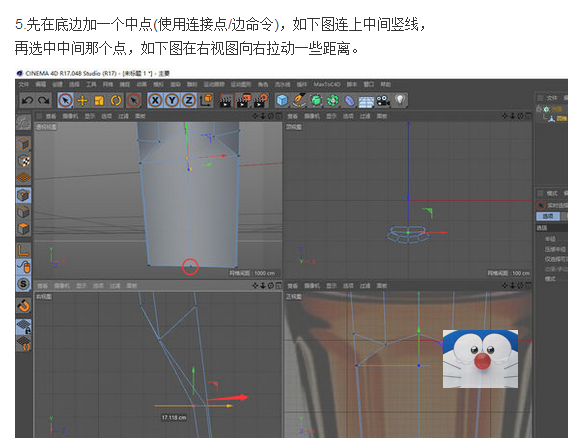Switch to Edges mode in left sidebar
Screen dimensions: 568x438
point(24,212)
